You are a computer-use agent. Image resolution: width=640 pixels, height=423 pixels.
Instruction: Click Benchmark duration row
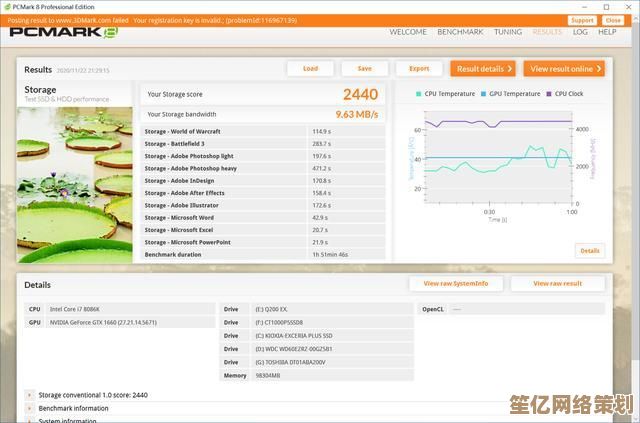pos(263,254)
